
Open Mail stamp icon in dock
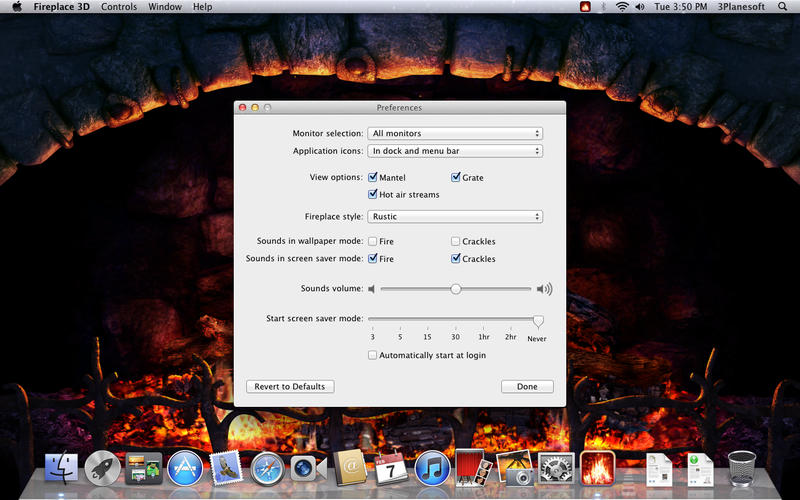coord(227,468)
